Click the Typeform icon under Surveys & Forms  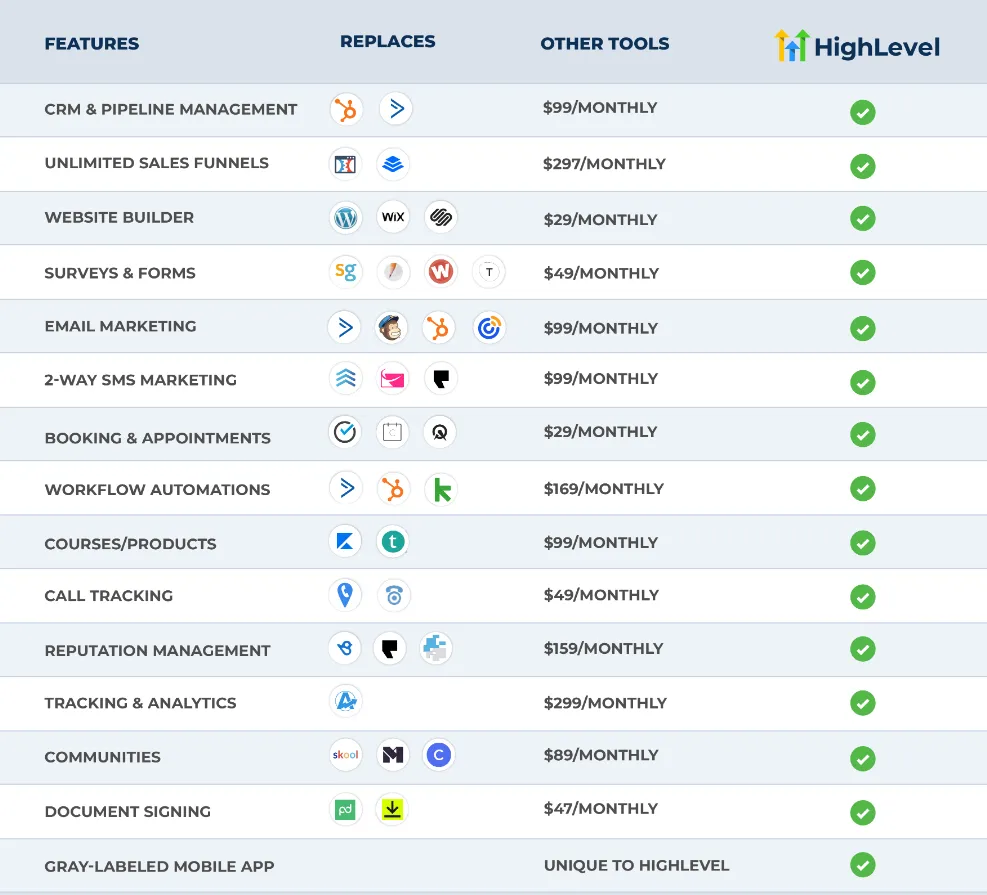point(489,271)
